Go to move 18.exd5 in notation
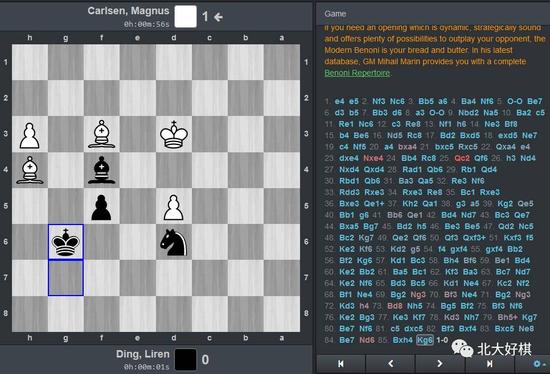The height and width of the screenshot is (374, 550). (x=507, y=135)
